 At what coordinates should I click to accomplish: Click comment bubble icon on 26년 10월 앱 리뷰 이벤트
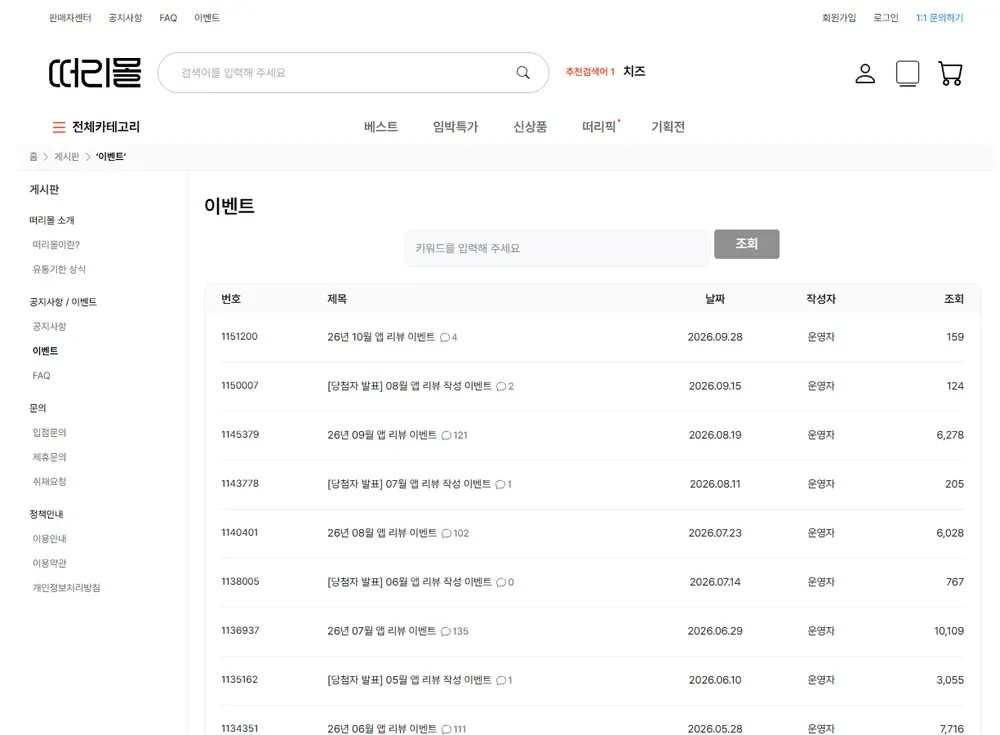click(x=445, y=338)
